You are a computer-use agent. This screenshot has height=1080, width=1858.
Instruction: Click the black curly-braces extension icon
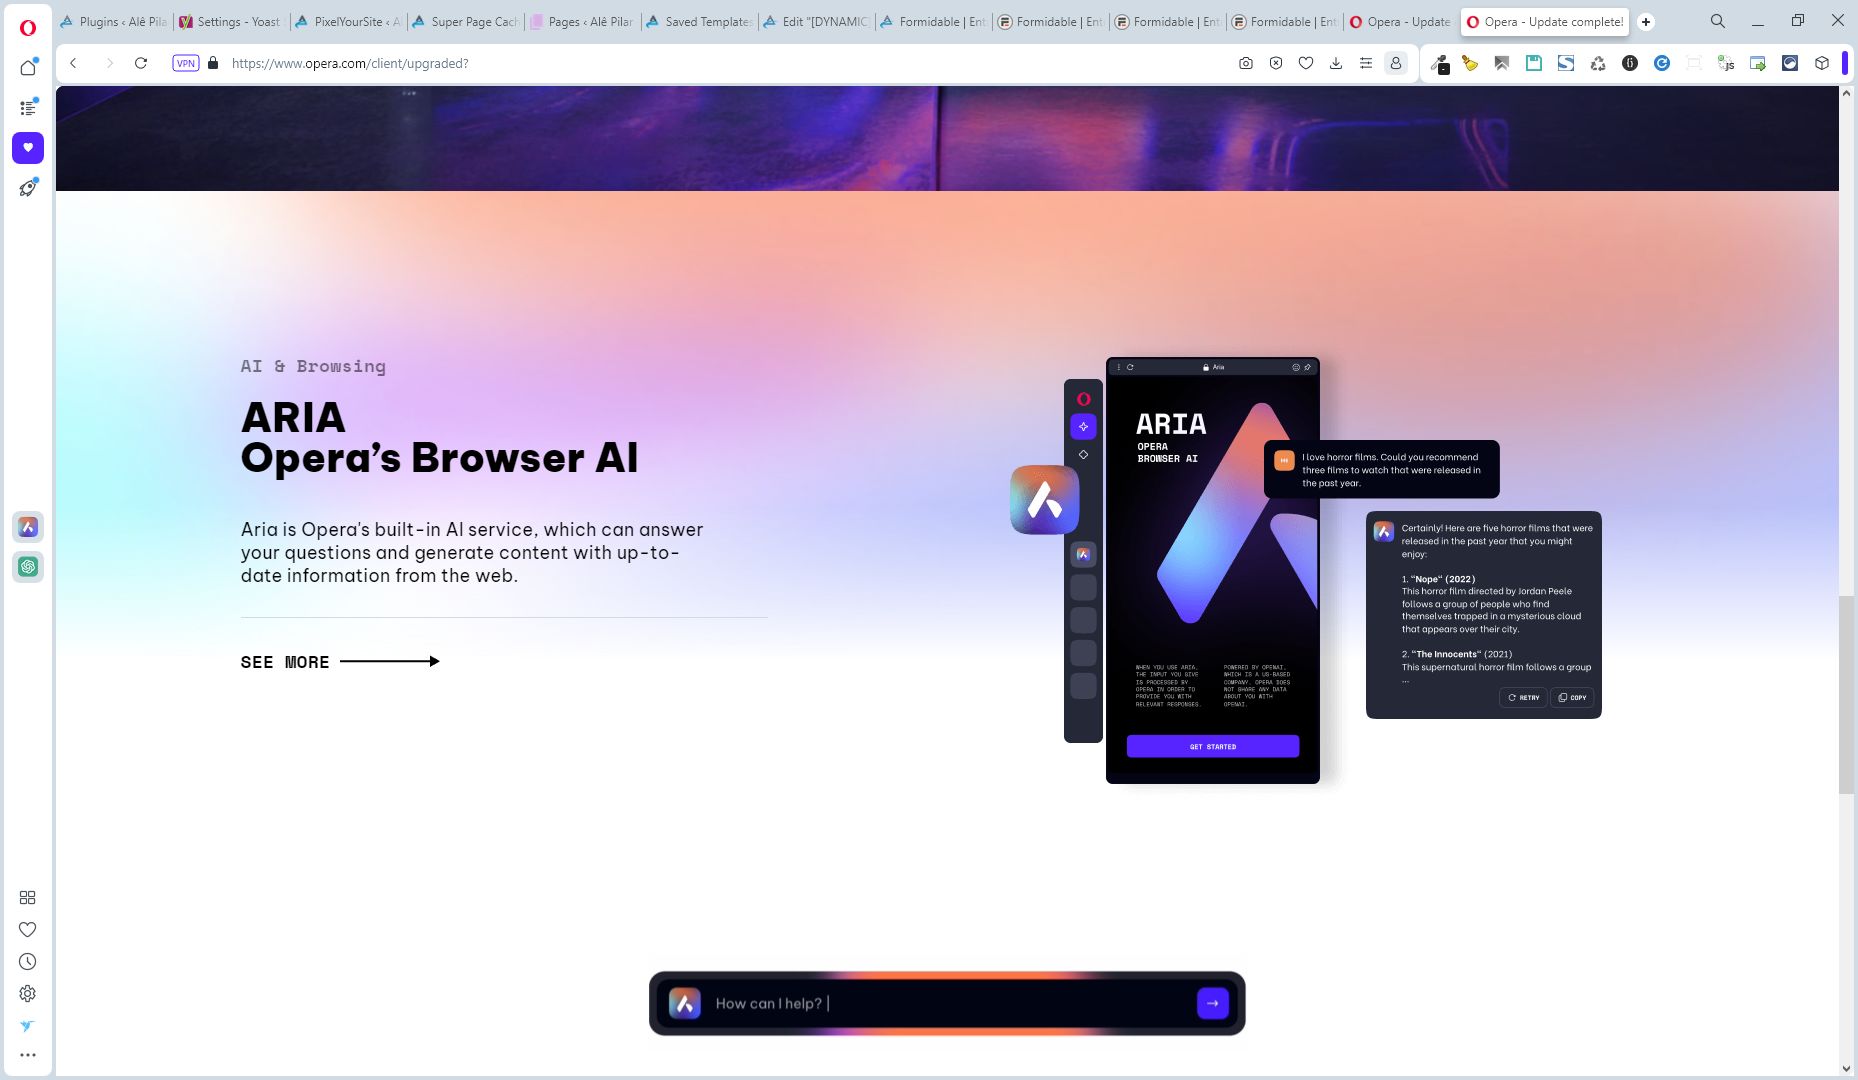coord(1630,63)
